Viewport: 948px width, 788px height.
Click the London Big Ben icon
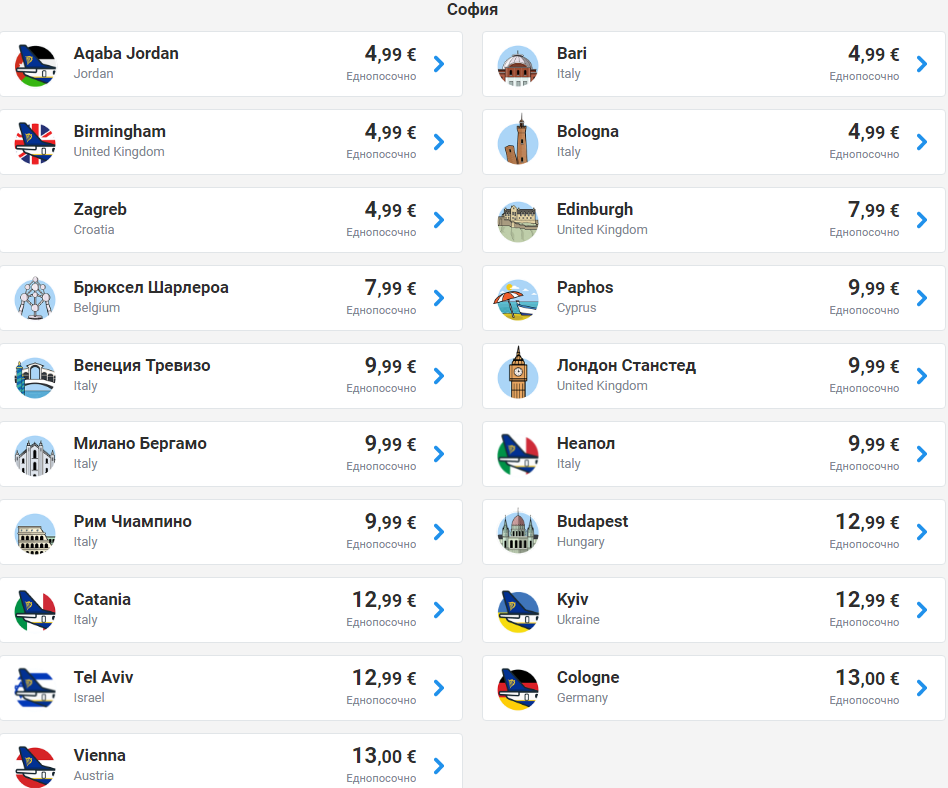[518, 377]
